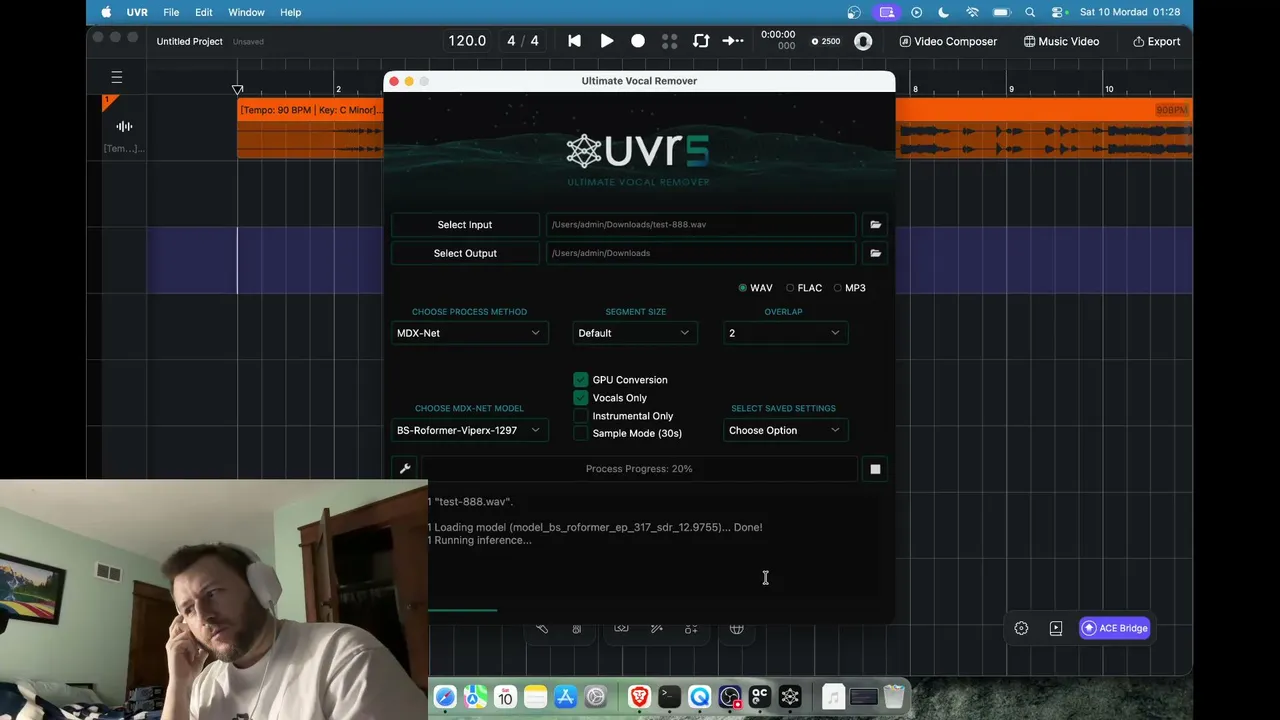Select WAV output format

755,288
